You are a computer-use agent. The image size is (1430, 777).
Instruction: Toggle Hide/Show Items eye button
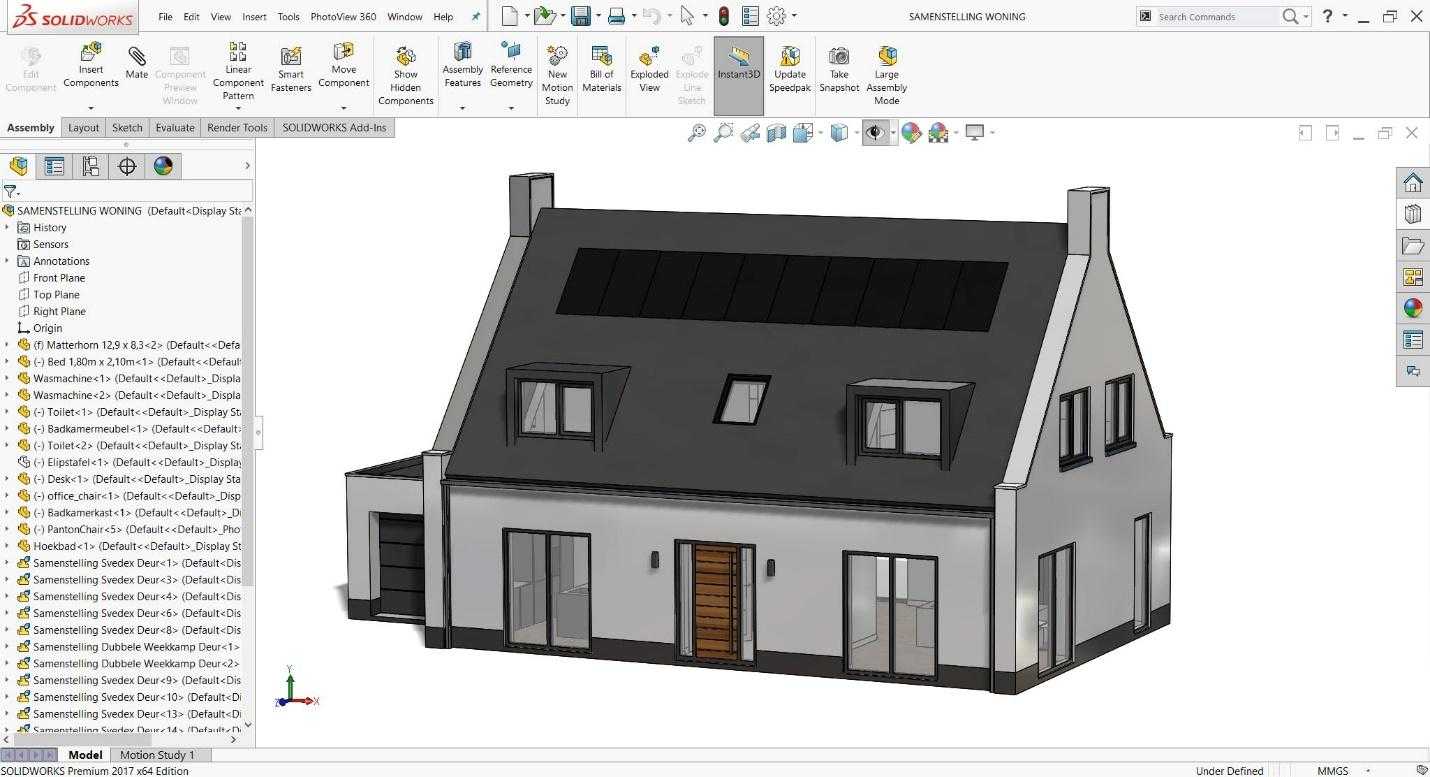tap(875, 132)
